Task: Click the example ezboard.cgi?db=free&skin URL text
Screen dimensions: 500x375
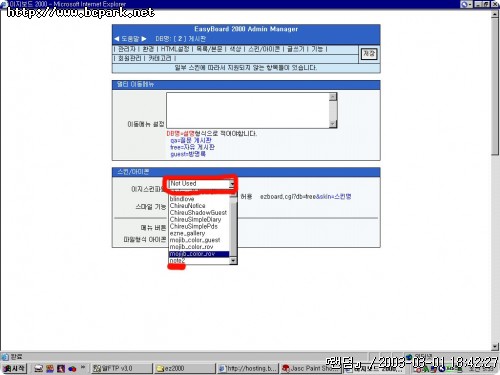Action: pyautogui.click(x=305, y=197)
